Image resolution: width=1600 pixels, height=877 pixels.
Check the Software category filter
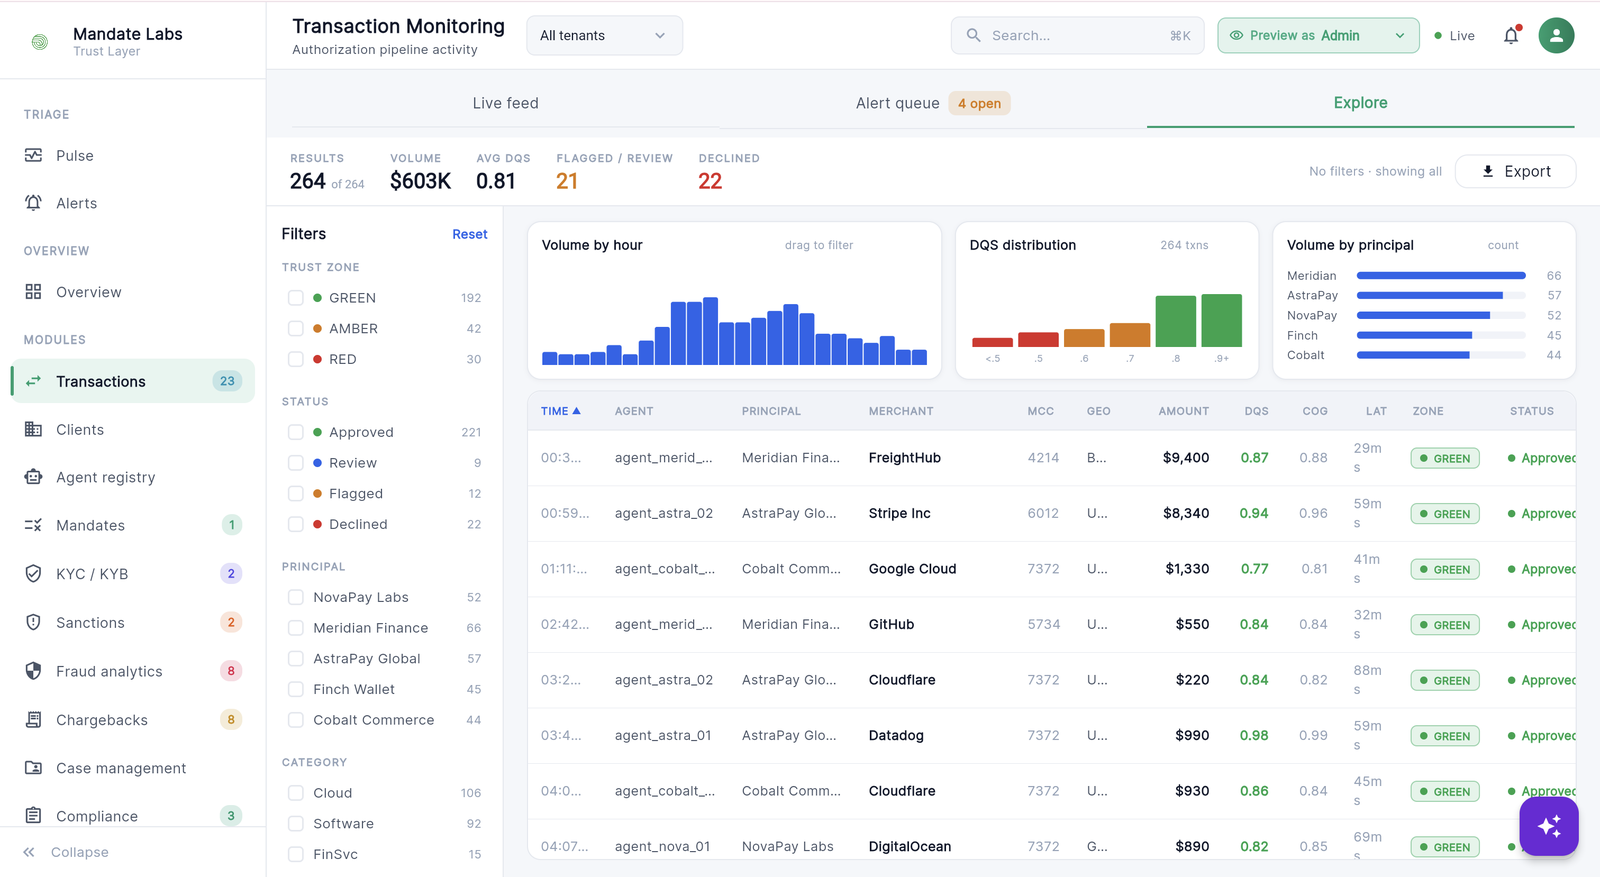coord(295,823)
